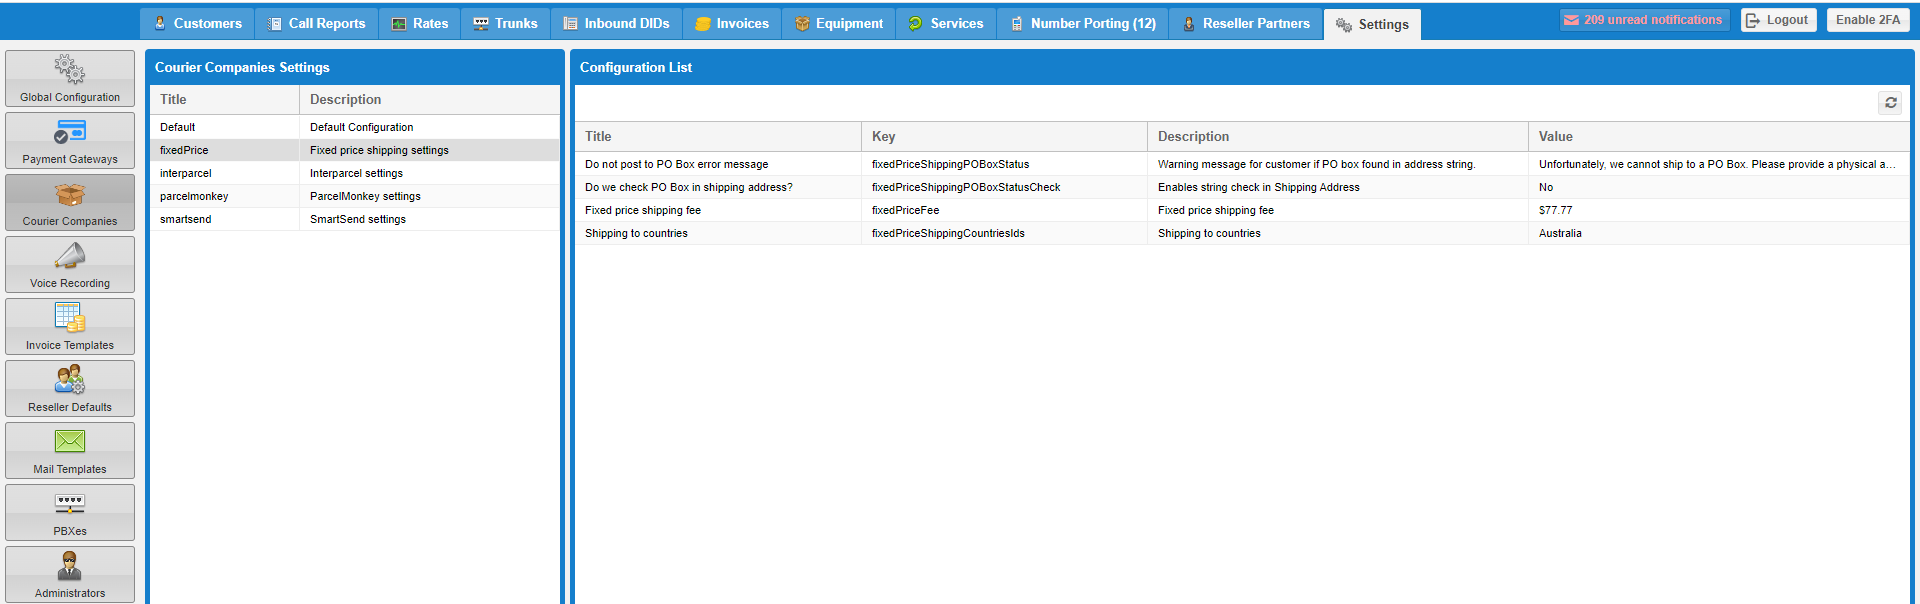Viewport: 1920px width, 604px height.
Task: Click the unread notifications envelope icon
Action: 1572,20
